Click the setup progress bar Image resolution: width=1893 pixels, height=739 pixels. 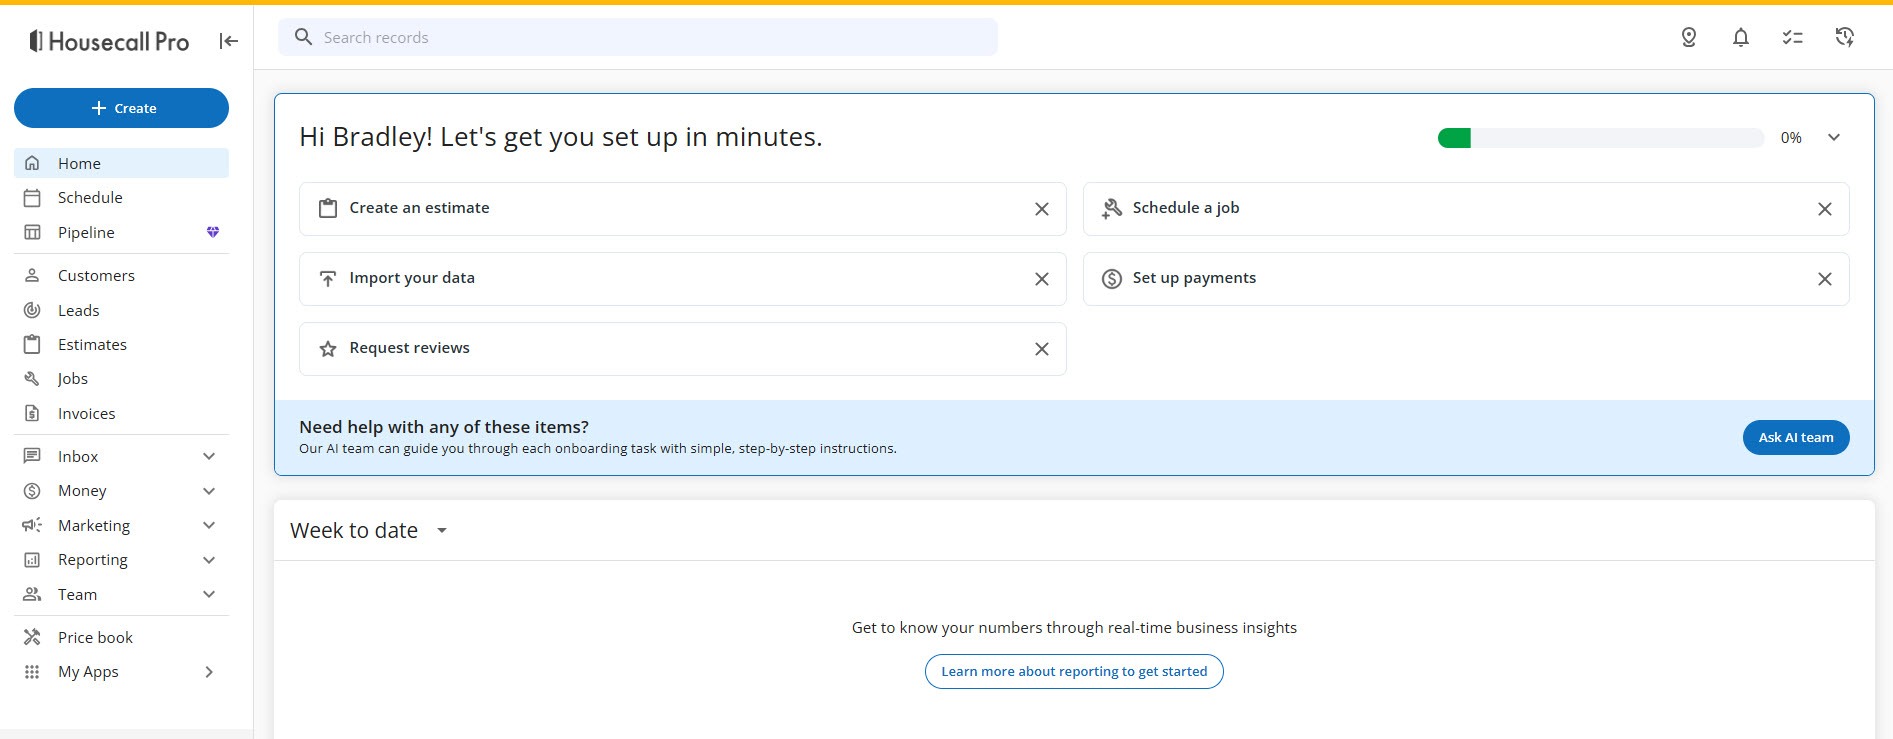click(1601, 138)
